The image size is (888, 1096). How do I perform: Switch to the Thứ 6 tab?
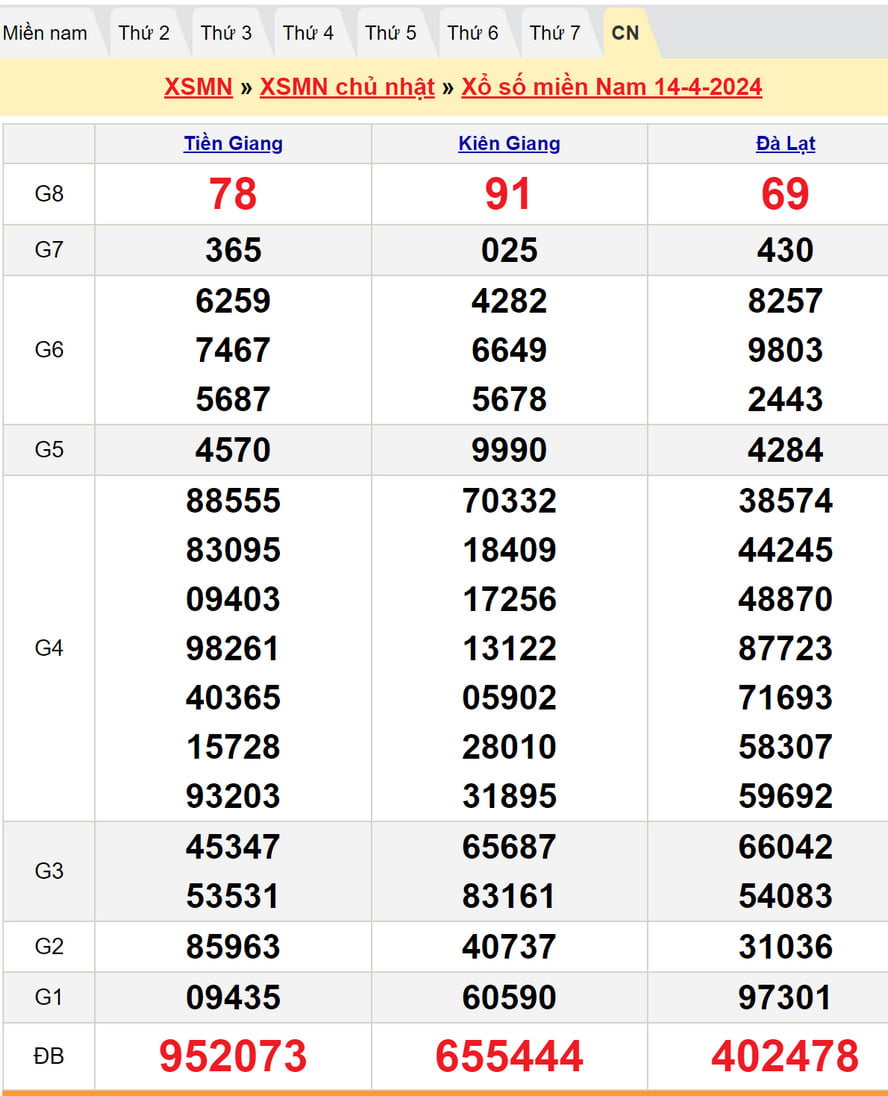tap(472, 33)
